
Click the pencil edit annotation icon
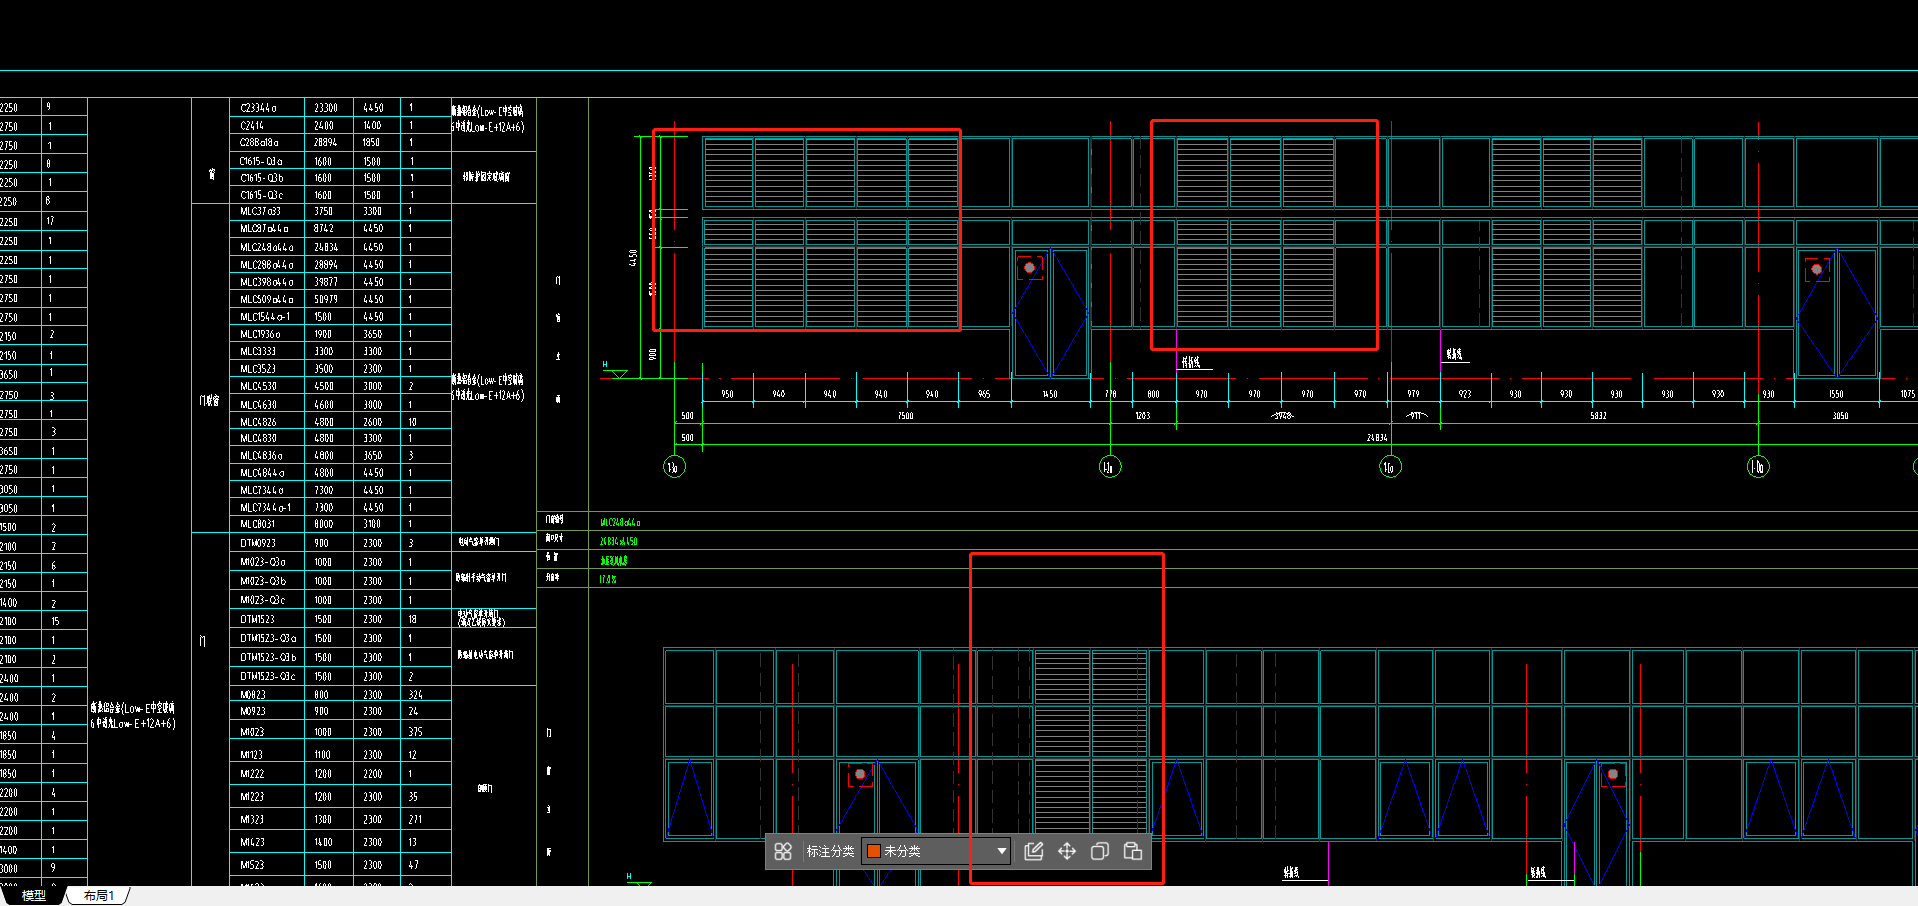coord(1034,851)
